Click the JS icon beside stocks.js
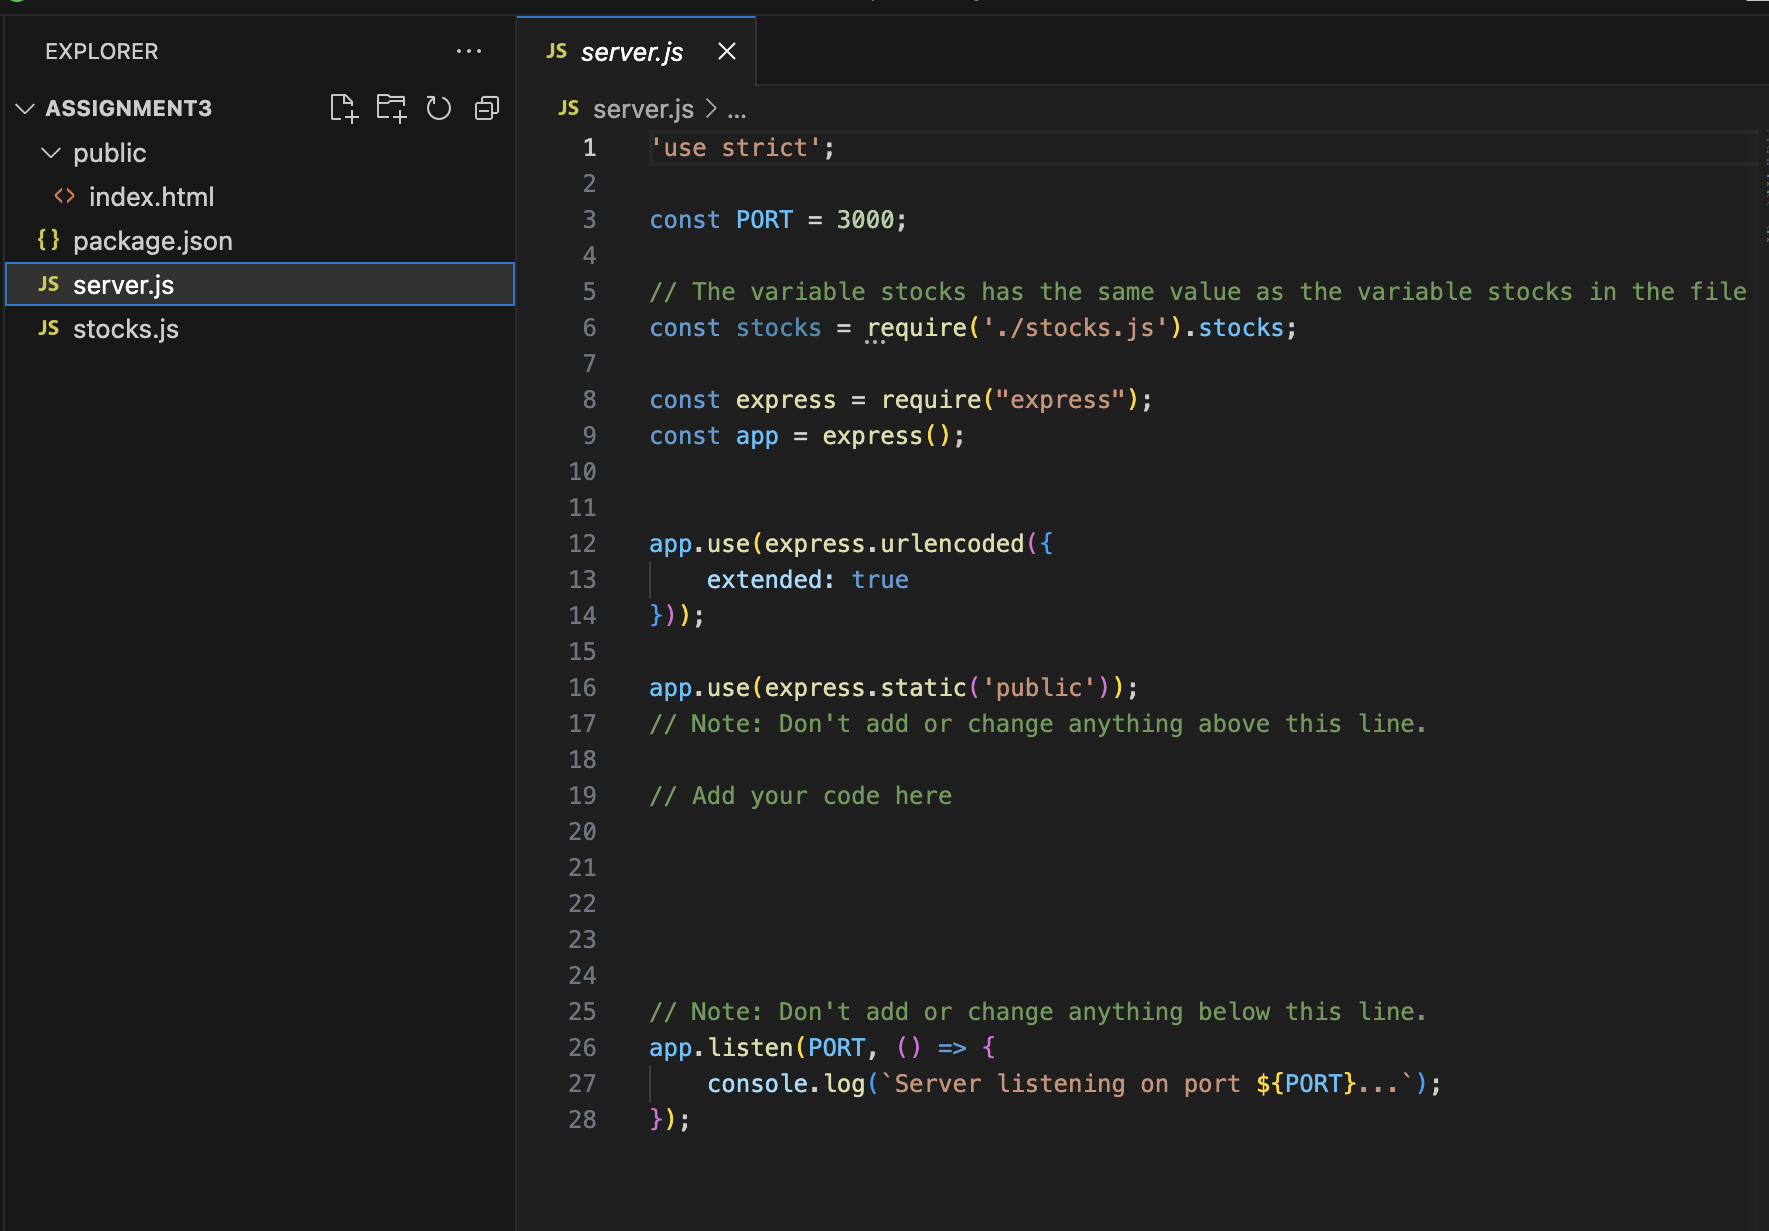Image resolution: width=1769 pixels, height=1231 pixels. 47,328
